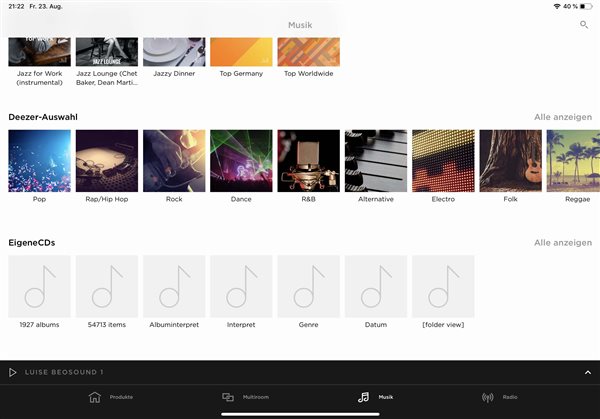Open the Produkte tab
This screenshot has width=600, height=419.
pos(110,397)
